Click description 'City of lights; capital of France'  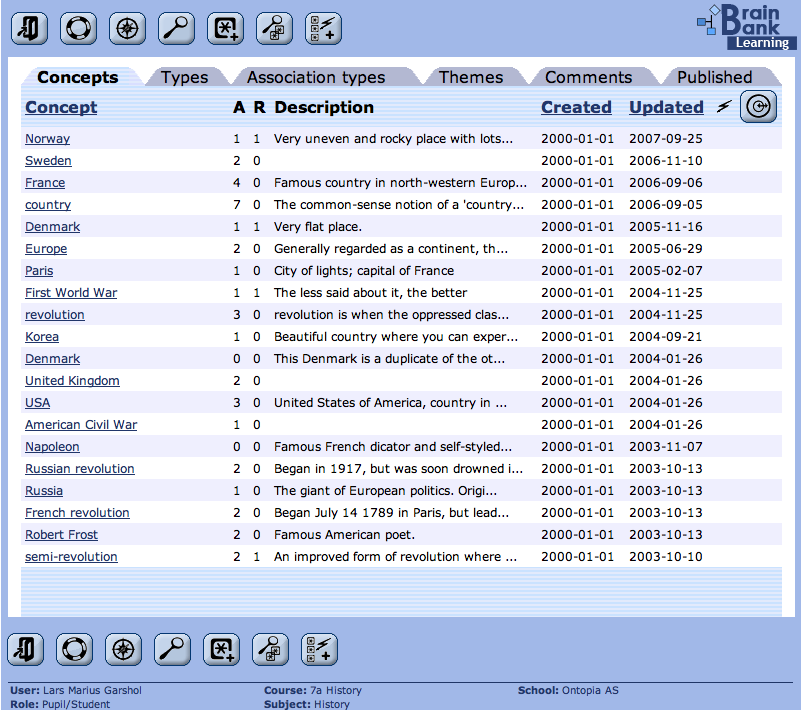pos(364,271)
